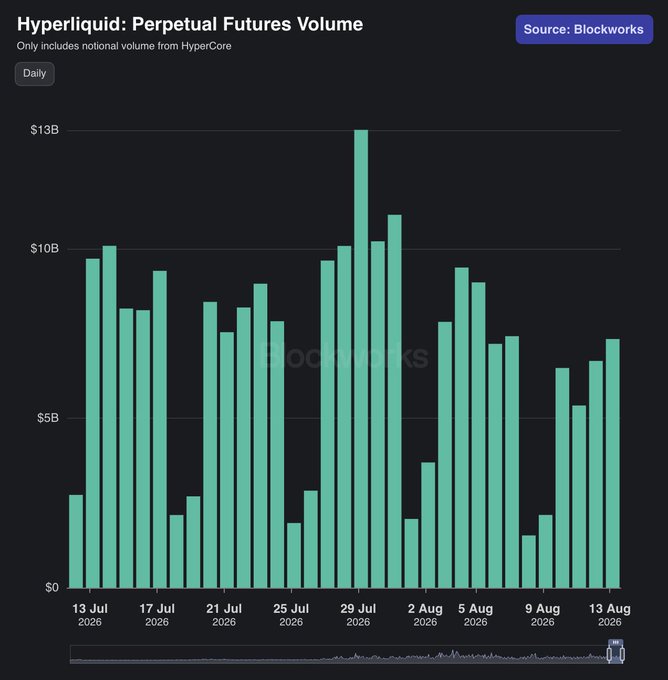668x680 pixels.
Task: Click the grip atop the range selector window
Action: pyautogui.click(x=616, y=642)
